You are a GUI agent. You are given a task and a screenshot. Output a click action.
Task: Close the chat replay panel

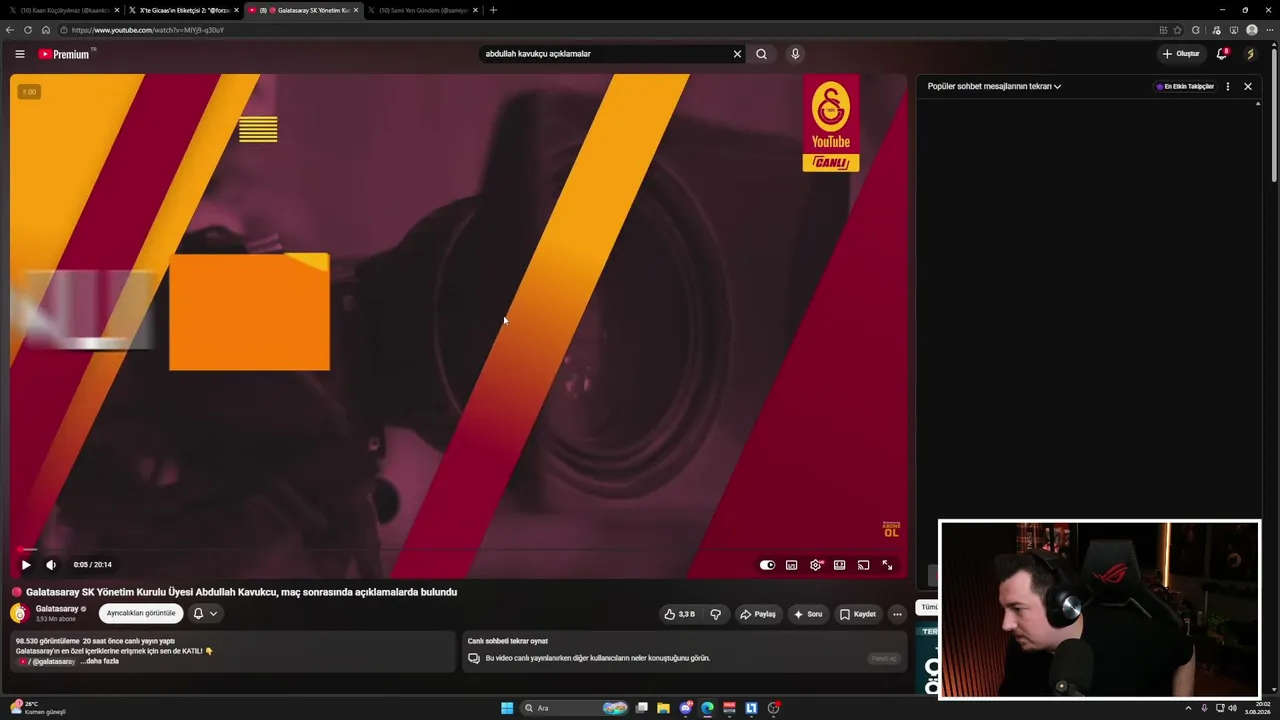(x=1248, y=87)
